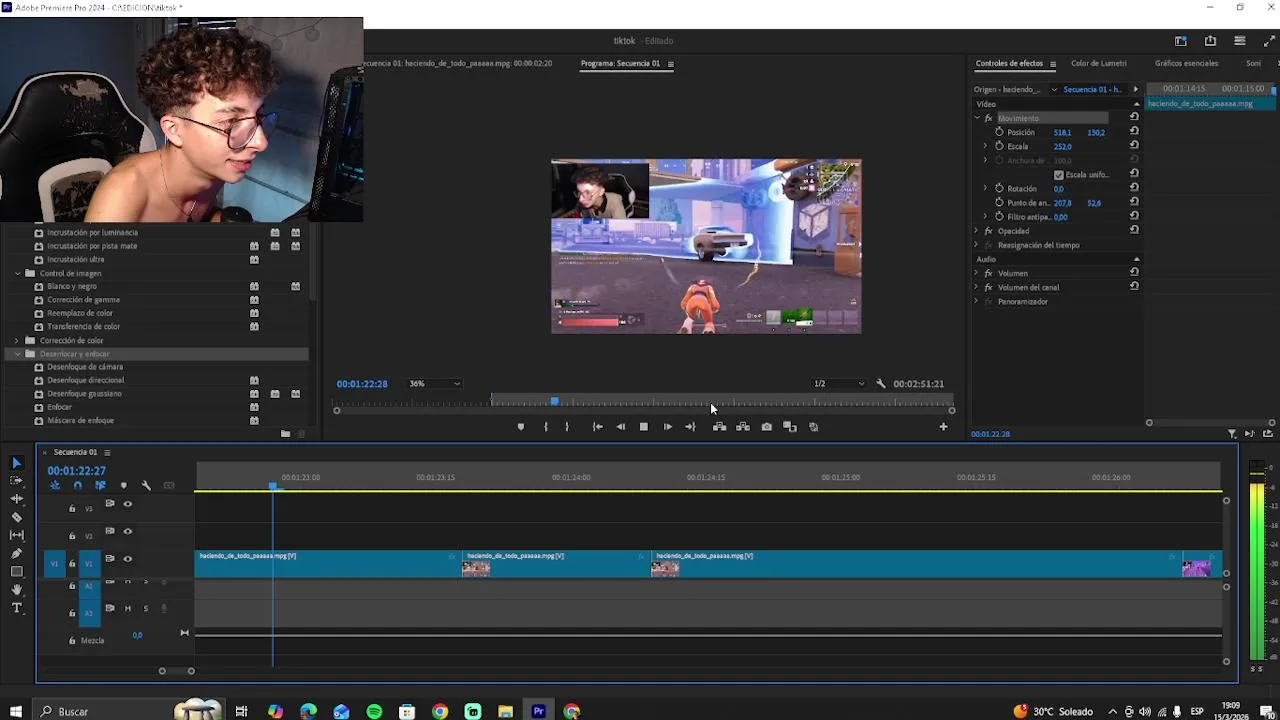This screenshot has height=720, width=1280.
Task: Switch to Gráficos esenciales tab
Action: click(x=1186, y=63)
